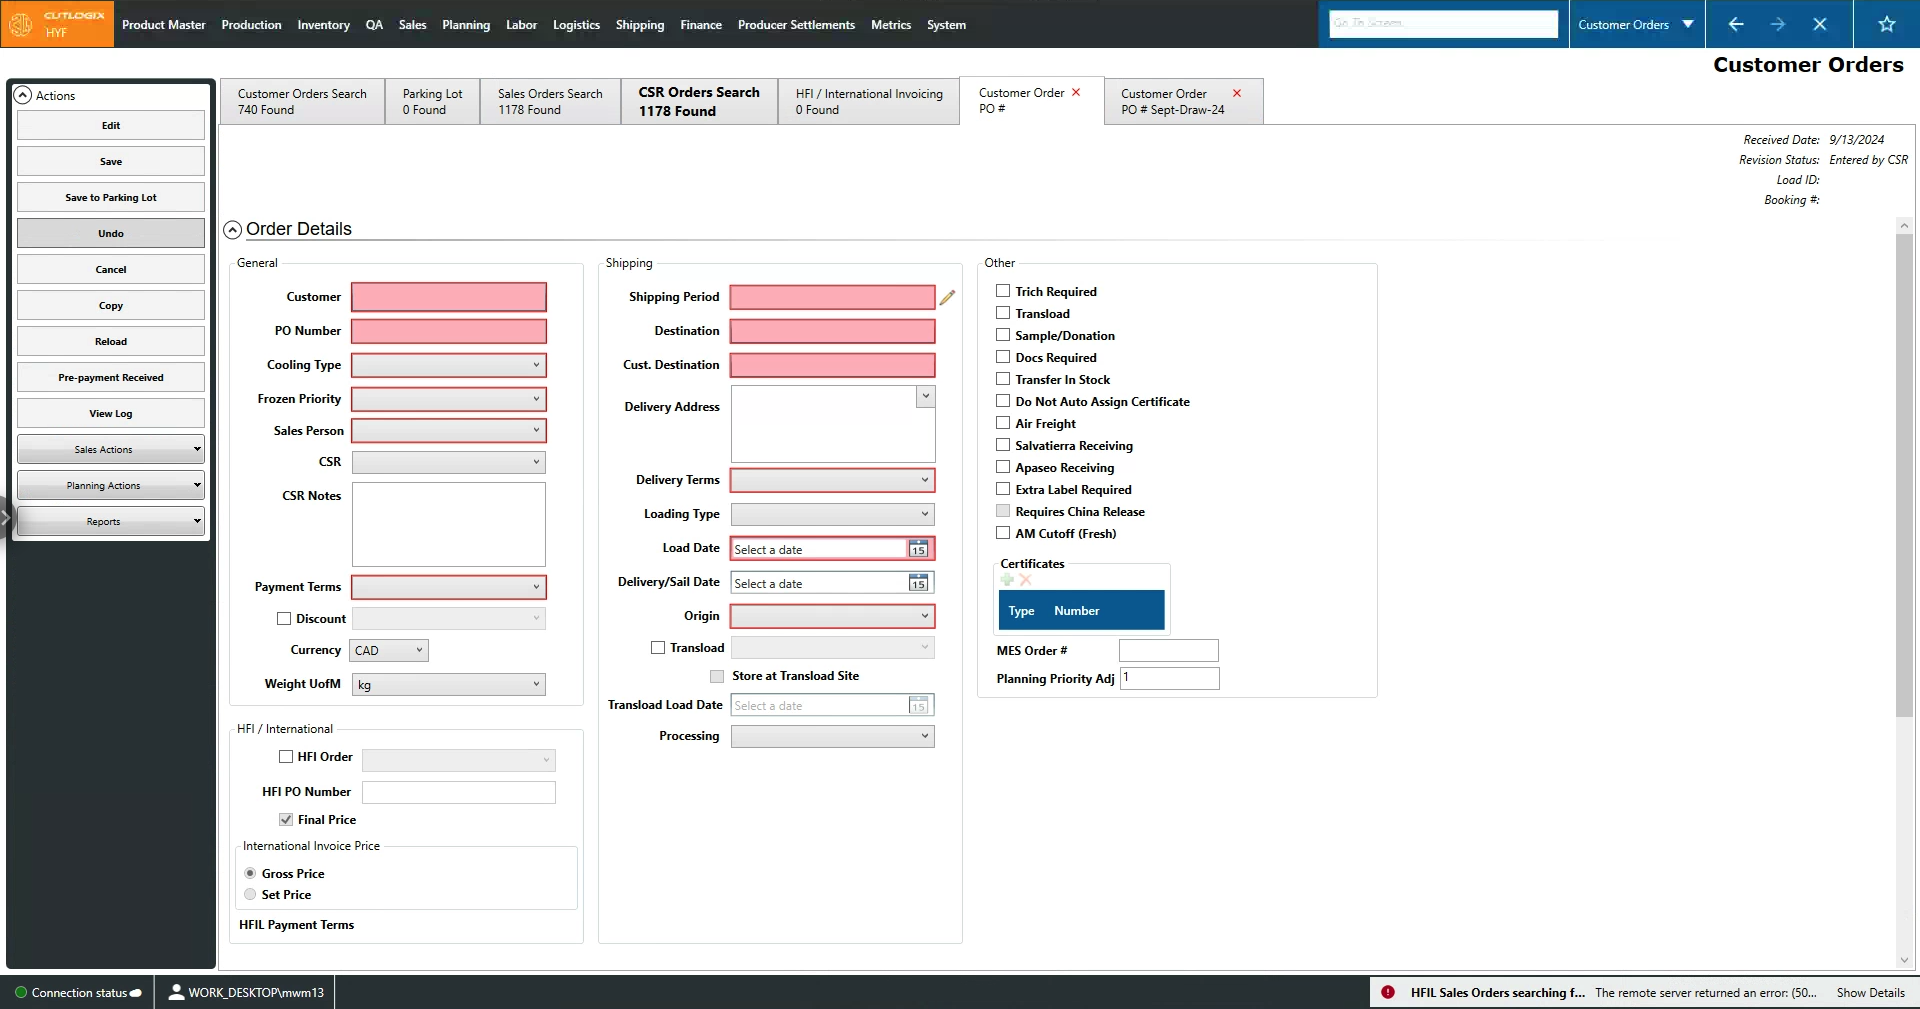Open the Inventory menu
Viewport: 1920px width, 1009px height.
pos(323,24)
